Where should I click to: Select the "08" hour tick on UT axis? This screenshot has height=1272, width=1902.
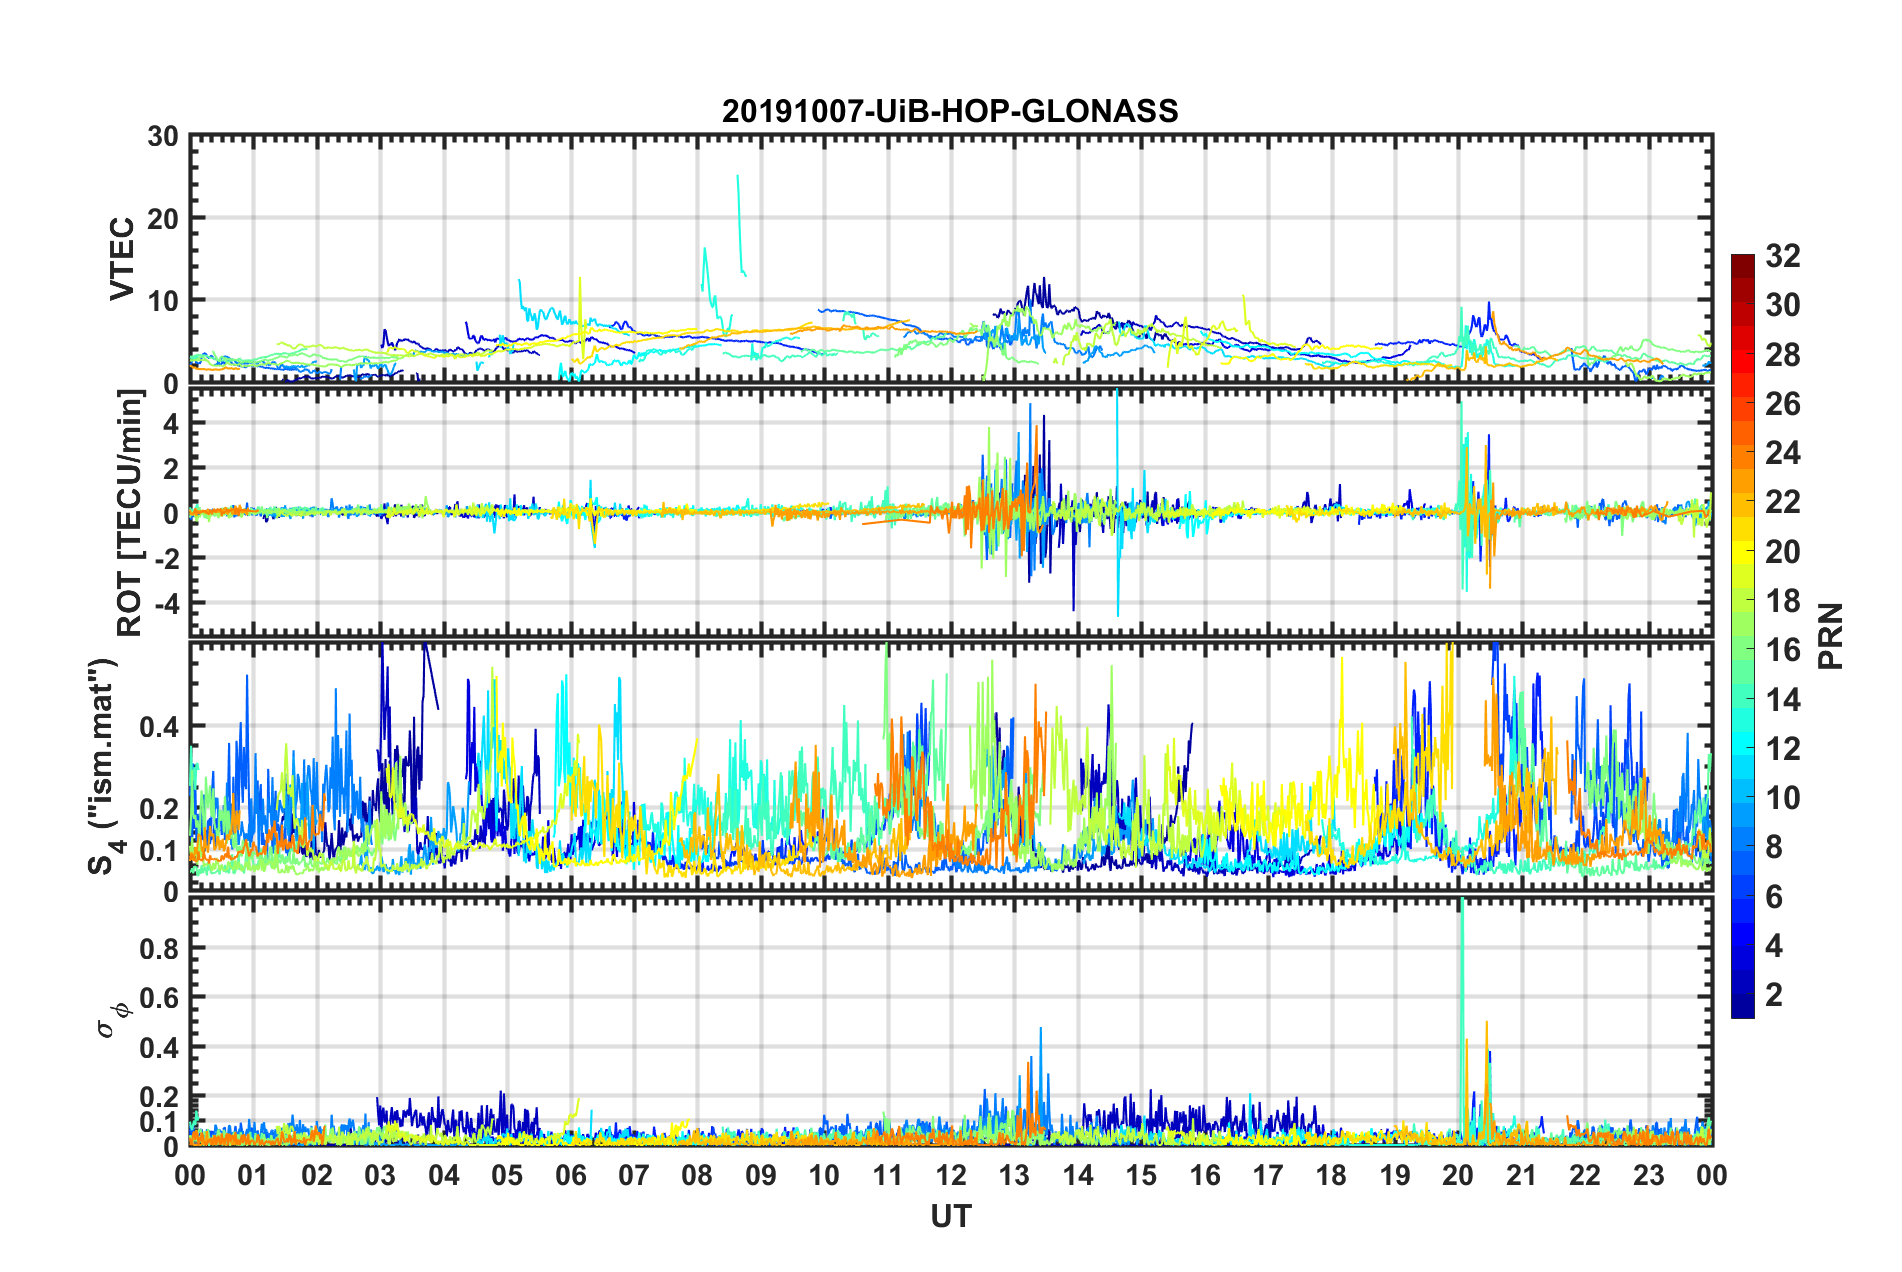[x=697, y=1175]
